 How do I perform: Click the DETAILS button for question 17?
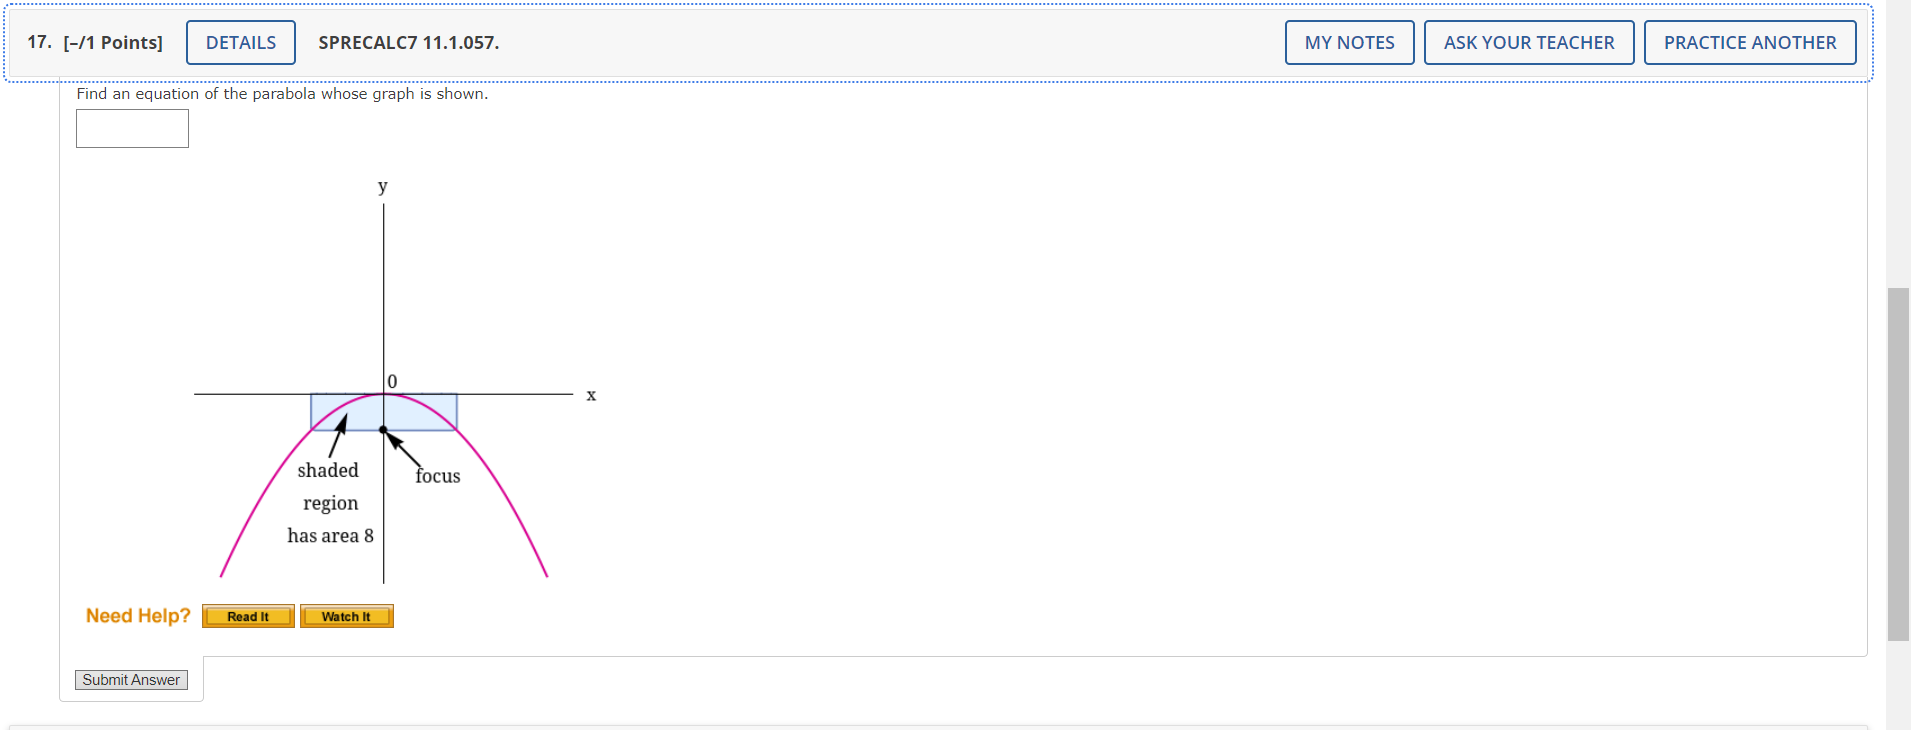click(x=240, y=42)
